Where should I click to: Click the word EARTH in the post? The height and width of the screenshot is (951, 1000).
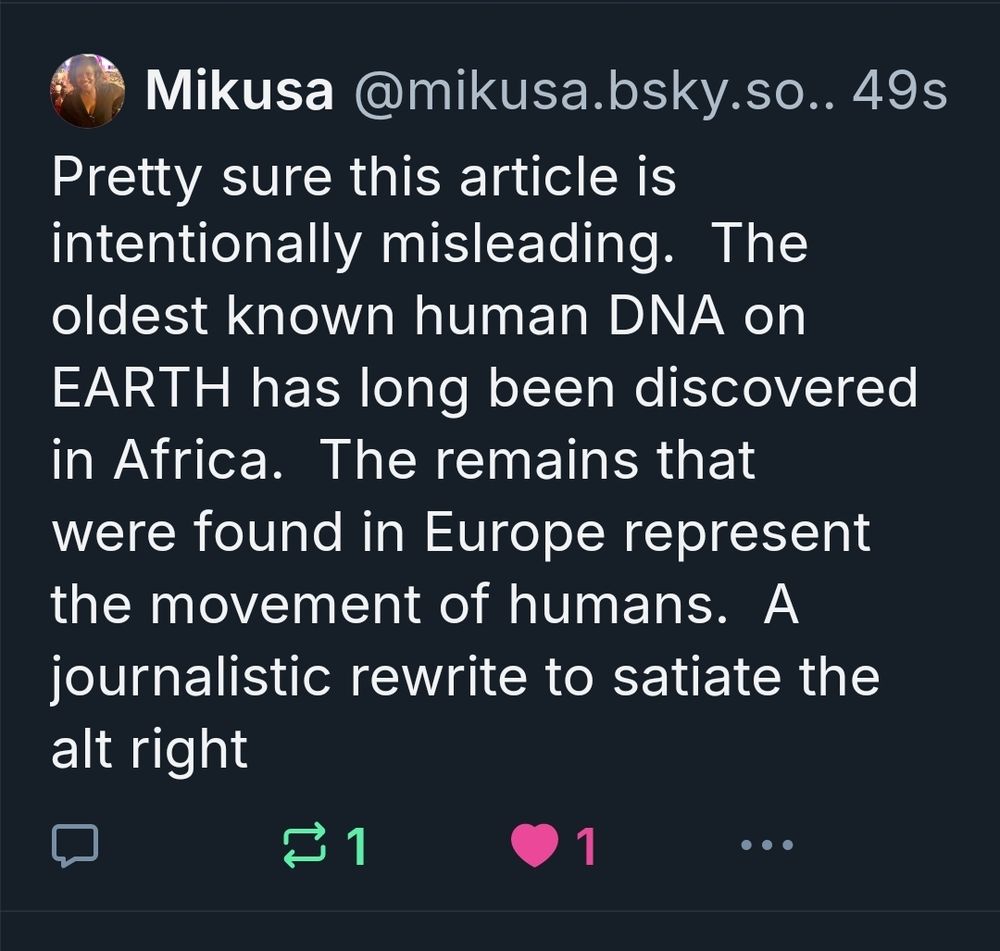[147, 388]
